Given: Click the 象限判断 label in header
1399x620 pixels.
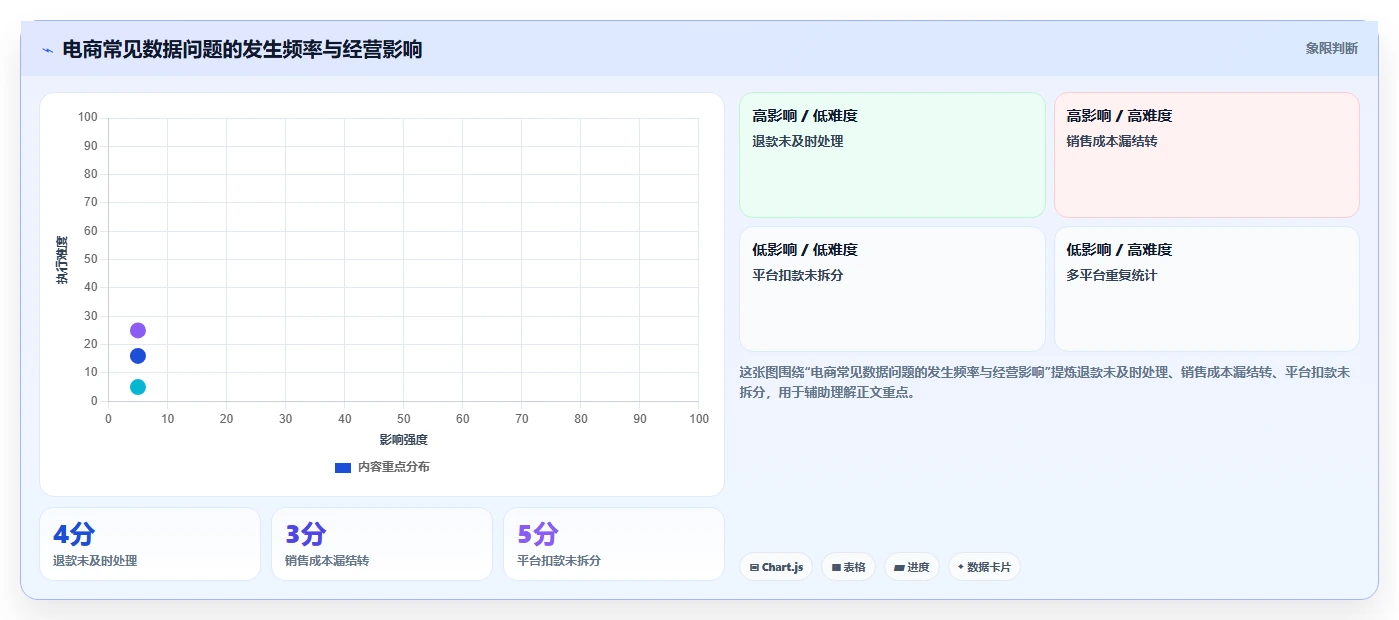Looking at the screenshot, I should (x=1331, y=48).
